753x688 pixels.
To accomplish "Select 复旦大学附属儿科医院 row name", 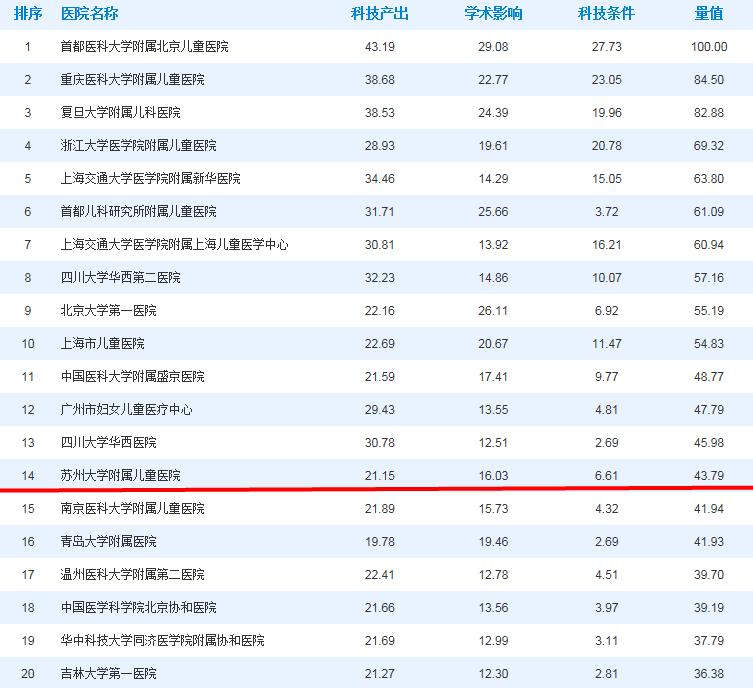I will 121,112.
